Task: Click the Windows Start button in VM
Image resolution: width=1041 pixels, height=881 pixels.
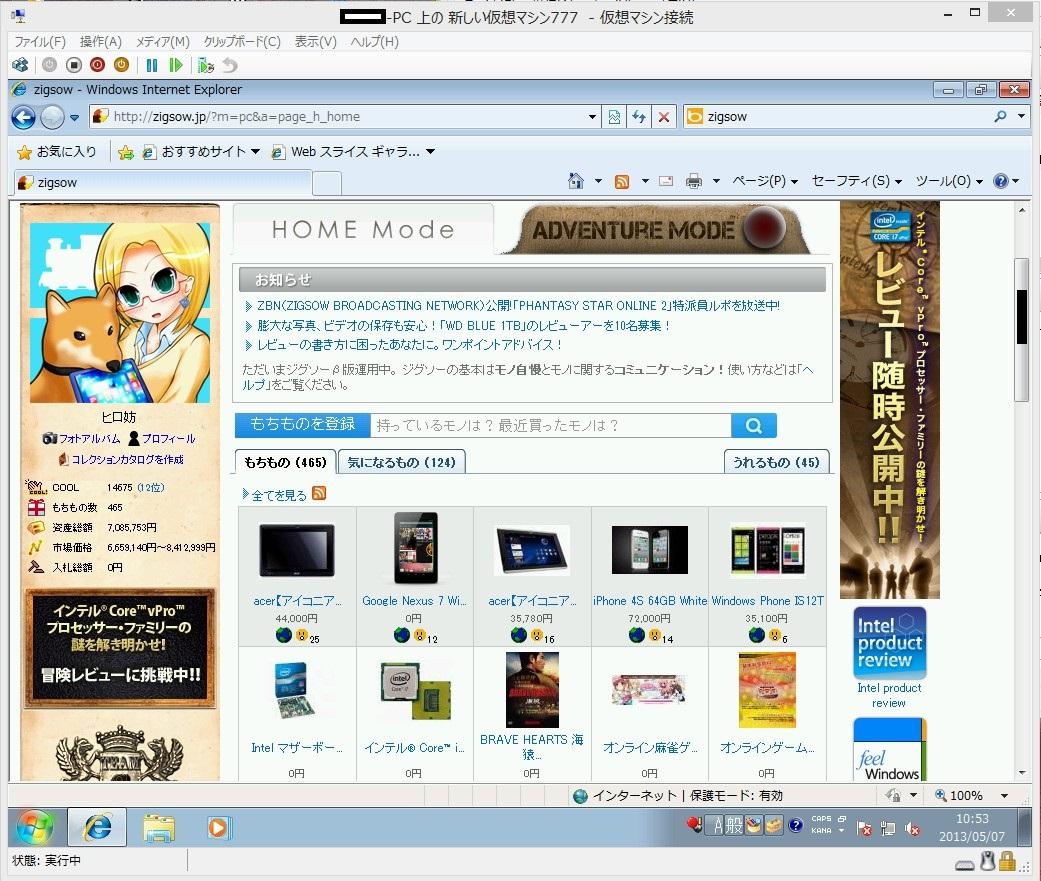Action: [35, 829]
